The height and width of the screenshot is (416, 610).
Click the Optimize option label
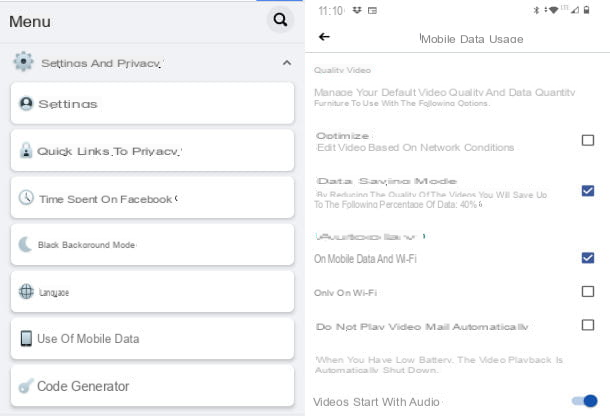pyautogui.click(x=342, y=136)
